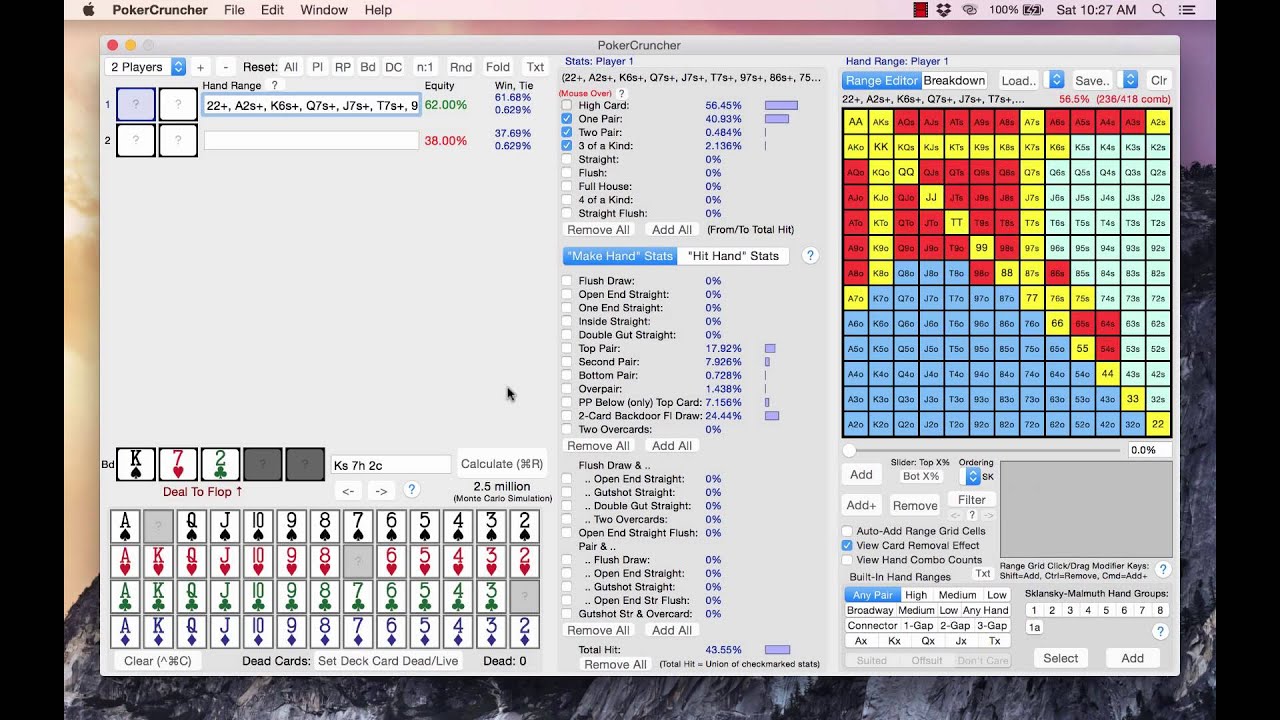
Task: Open the File menu
Action: (234, 10)
